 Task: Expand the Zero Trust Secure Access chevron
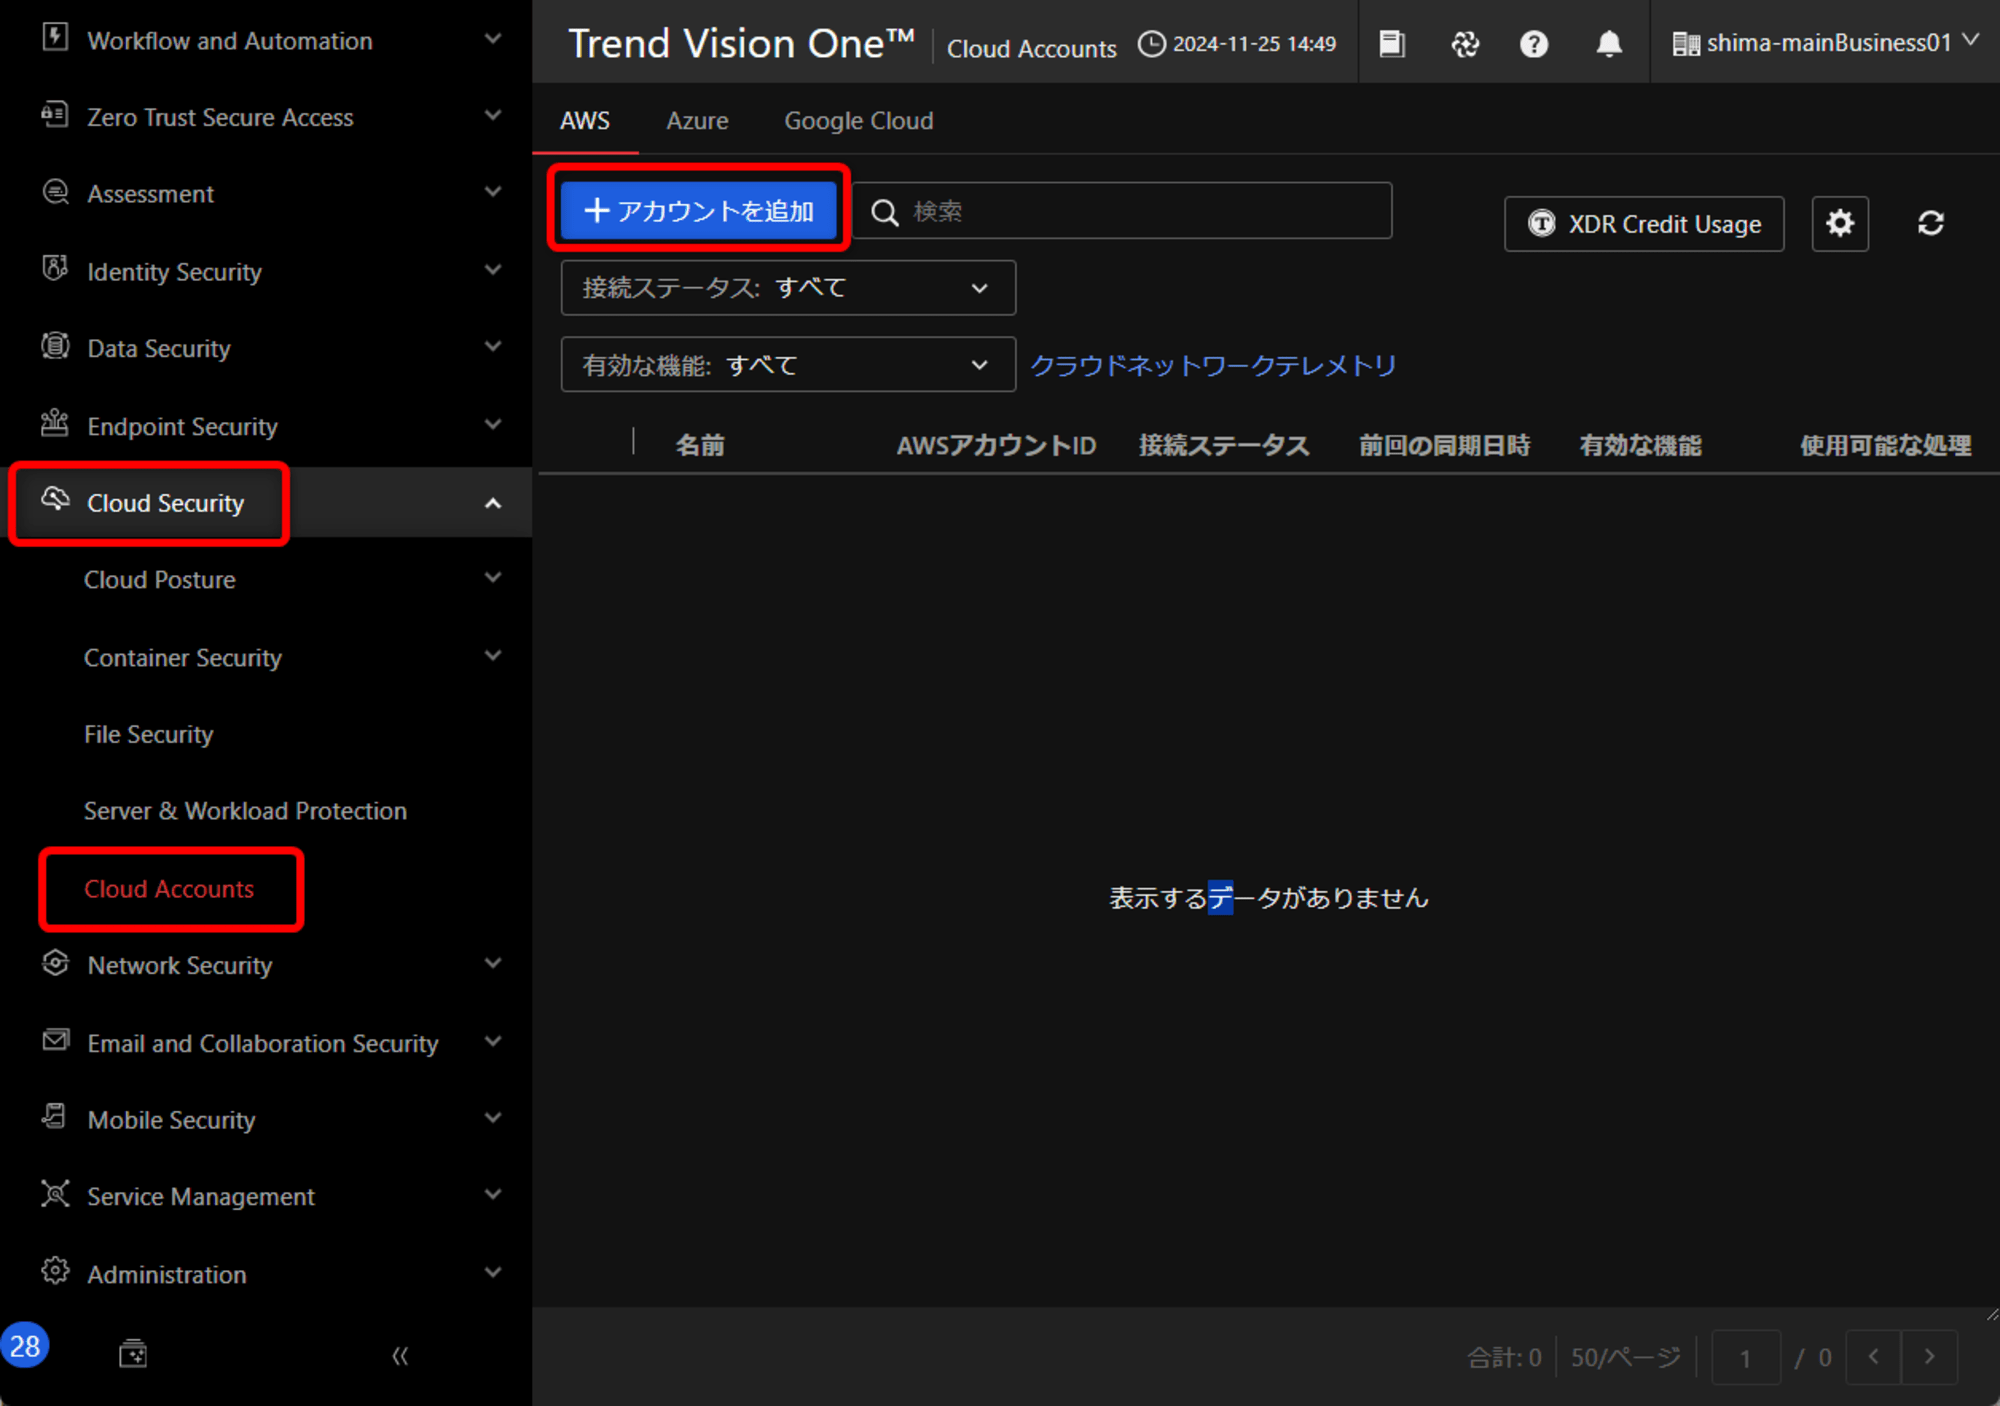coord(493,116)
